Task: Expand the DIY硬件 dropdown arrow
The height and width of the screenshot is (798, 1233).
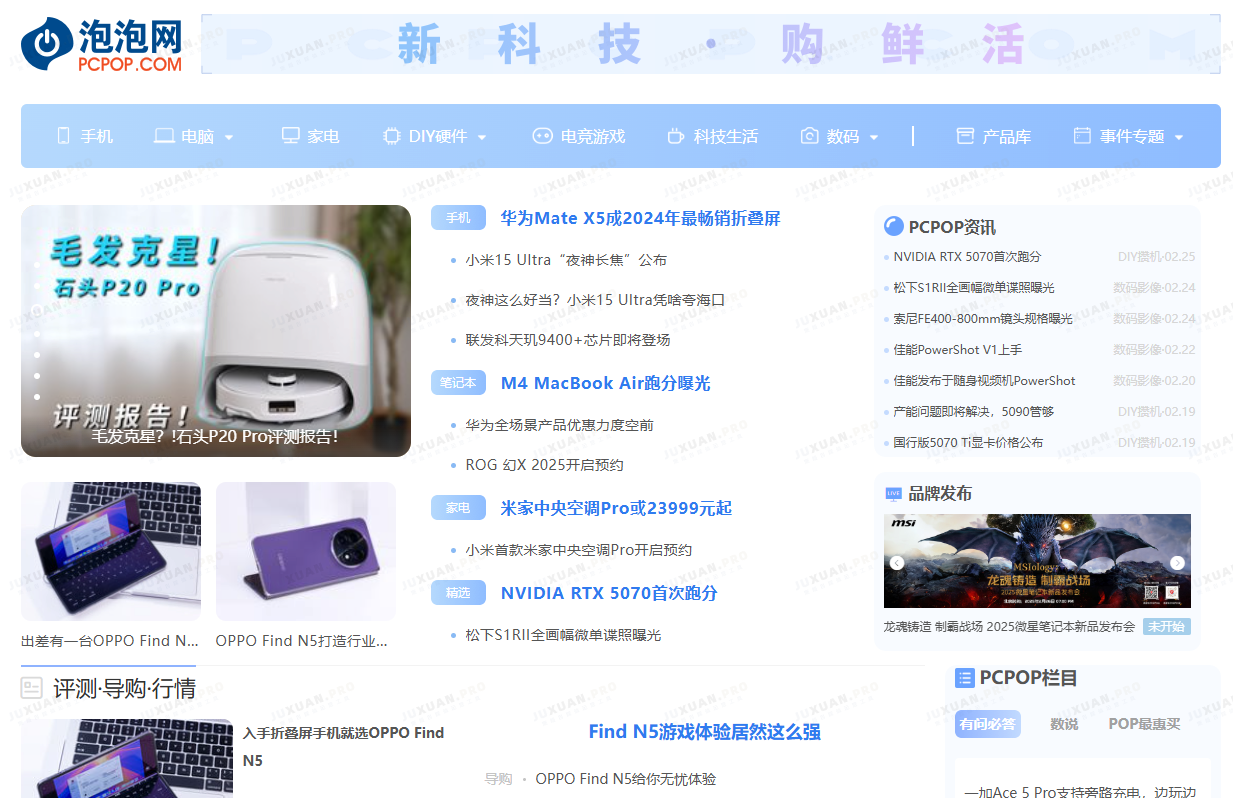Action: pos(482,137)
